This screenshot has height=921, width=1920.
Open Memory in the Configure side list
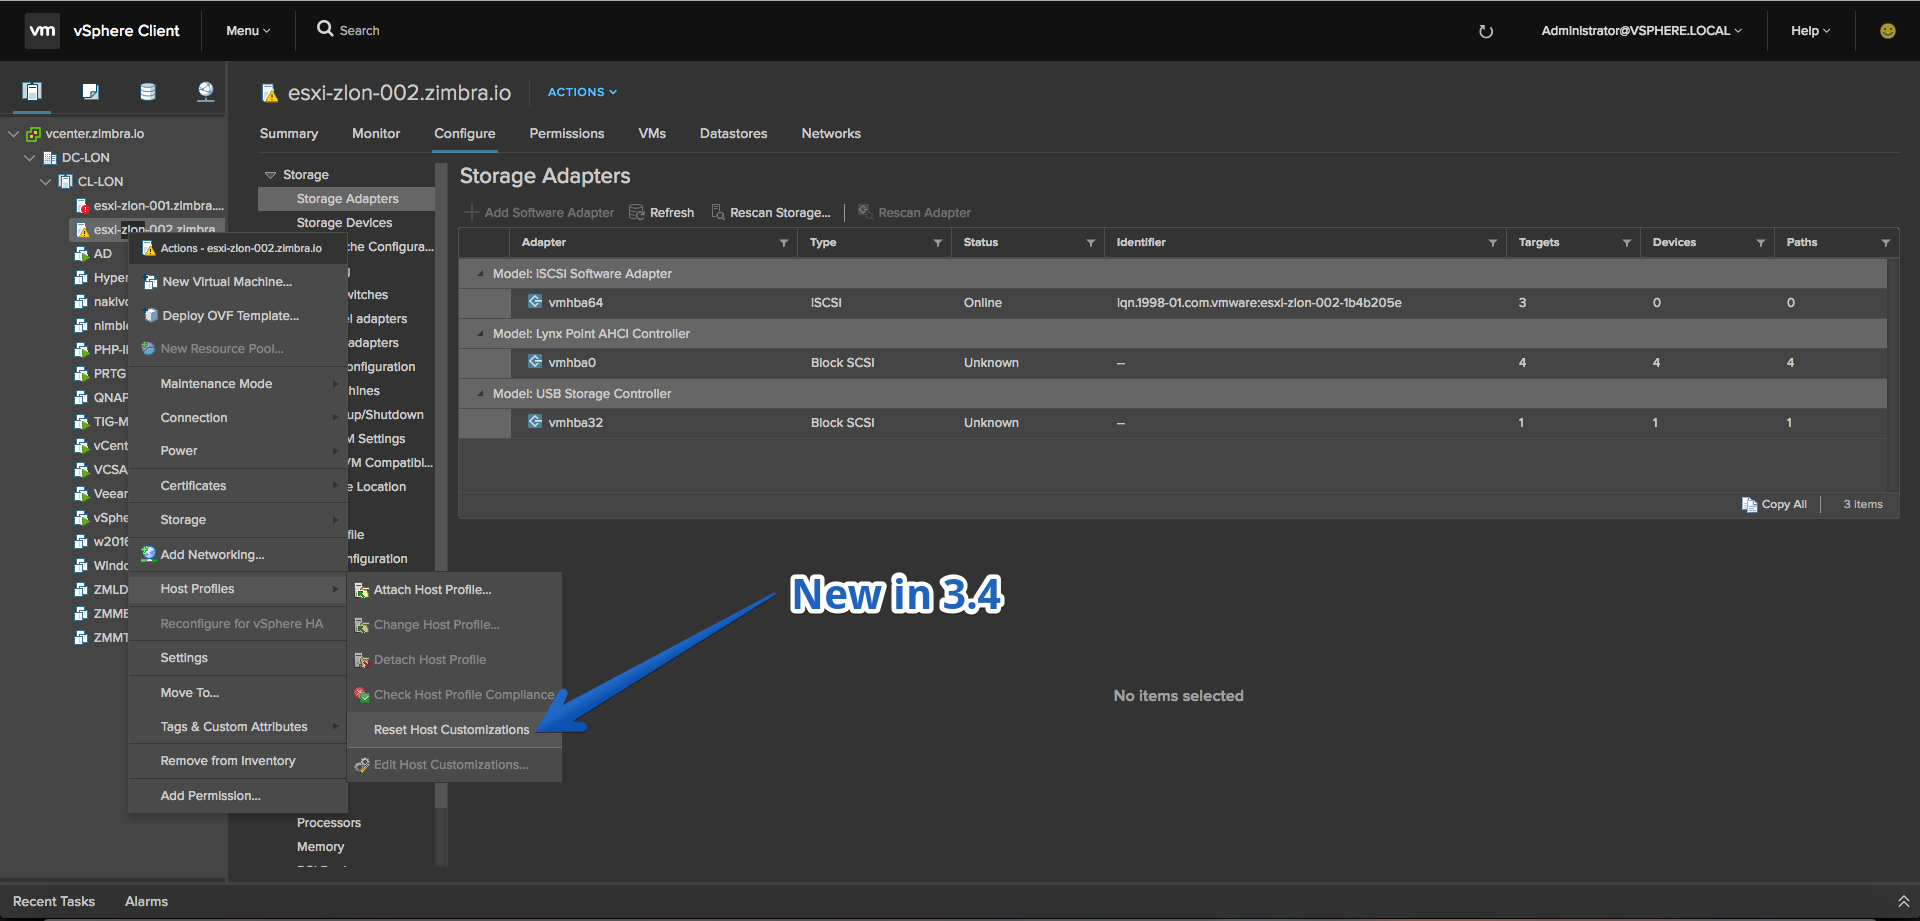click(x=320, y=847)
